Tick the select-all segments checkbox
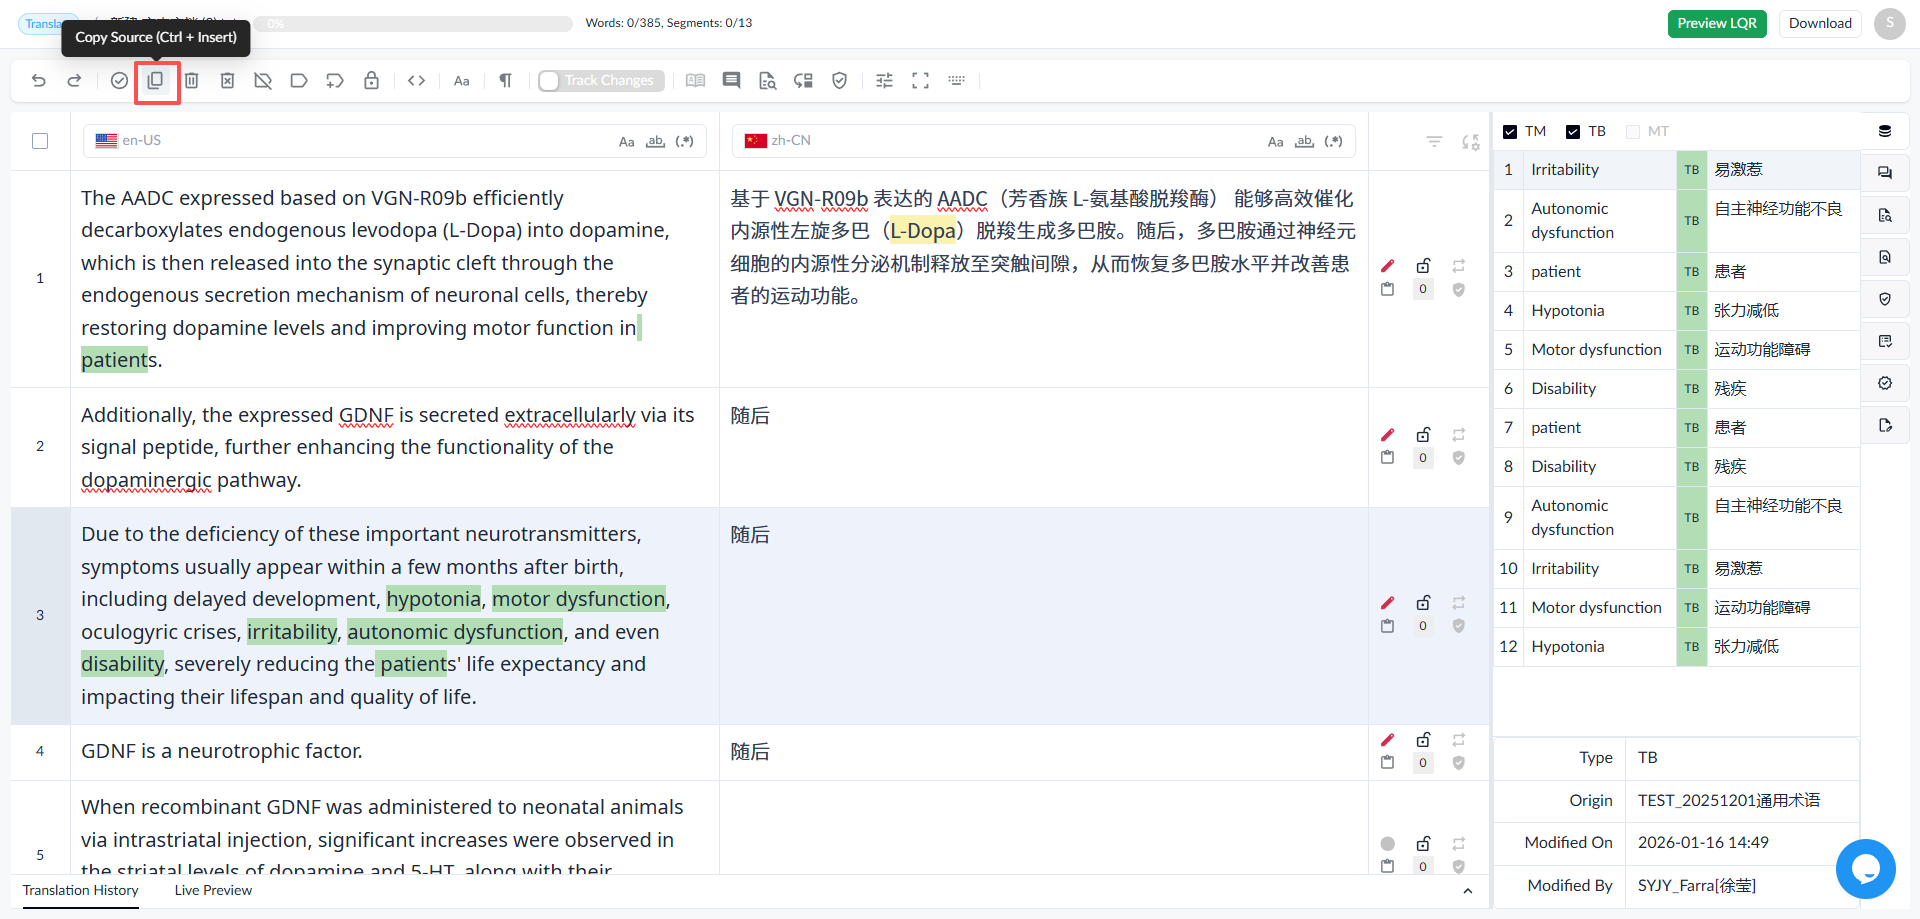 [40, 141]
